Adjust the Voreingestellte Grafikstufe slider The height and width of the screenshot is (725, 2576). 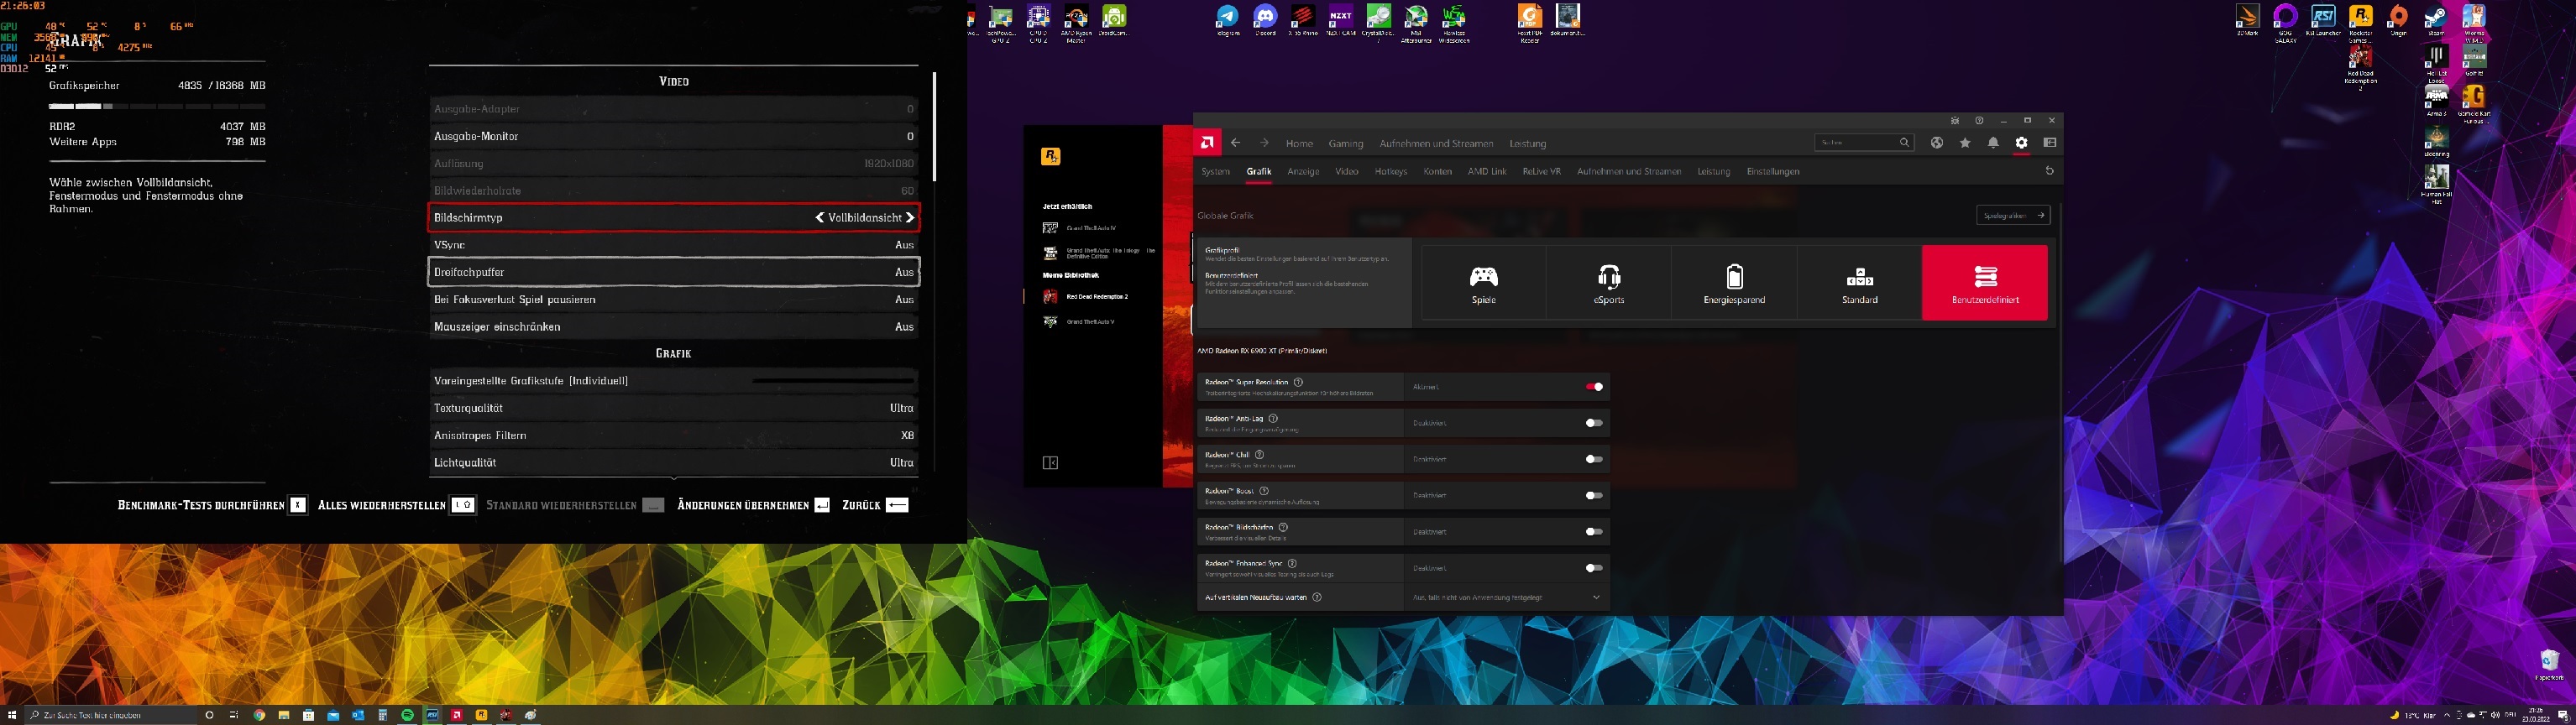click(833, 381)
